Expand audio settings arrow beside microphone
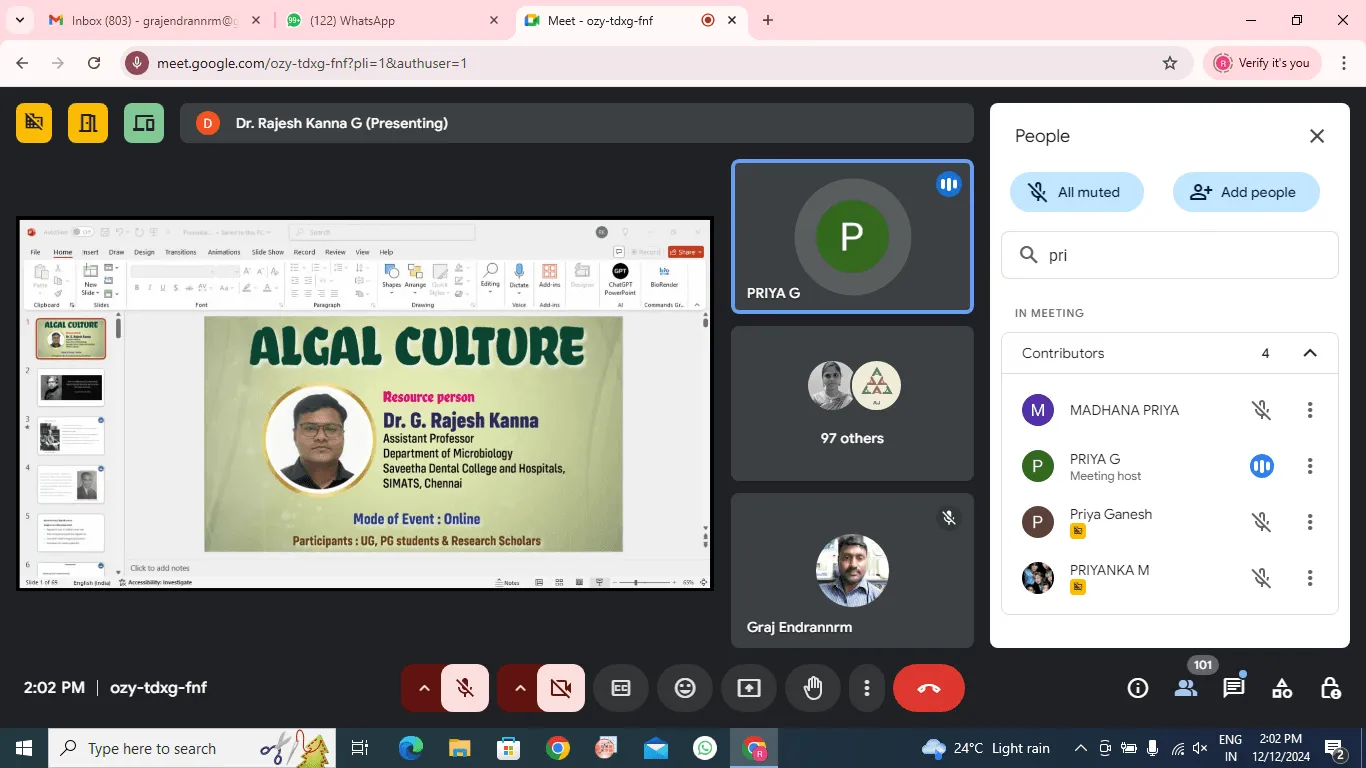Screen dimensions: 1366x768 point(423,688)
